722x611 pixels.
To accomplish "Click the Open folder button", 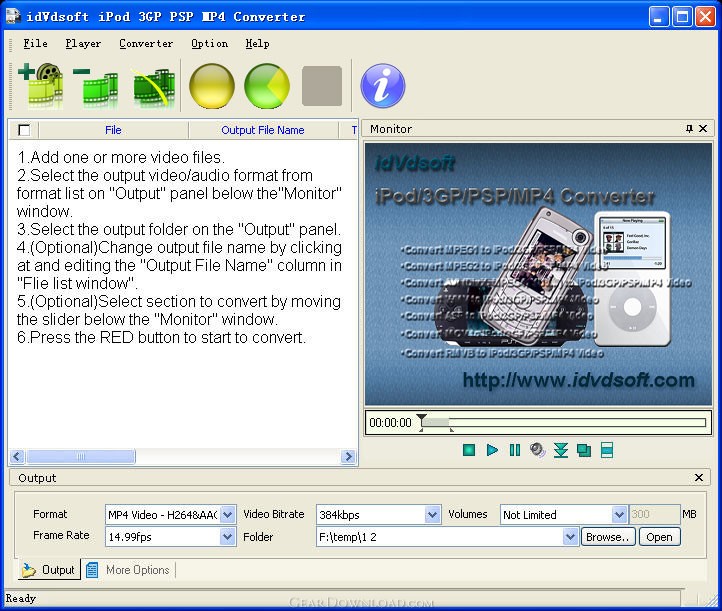I will (x=659, y=537).
